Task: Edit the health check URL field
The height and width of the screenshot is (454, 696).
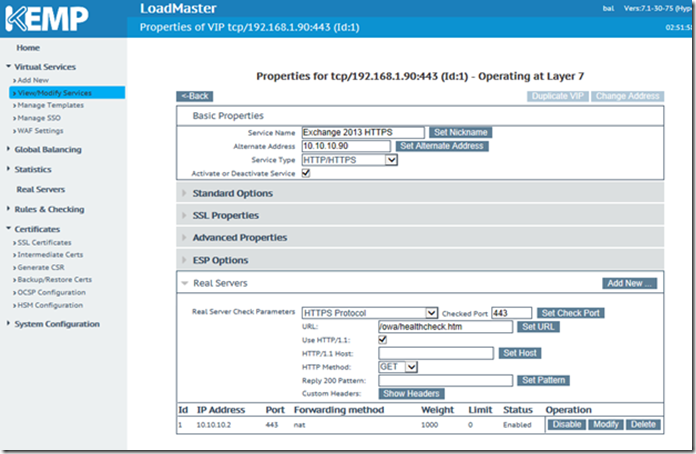Action: tap(445, 327)
